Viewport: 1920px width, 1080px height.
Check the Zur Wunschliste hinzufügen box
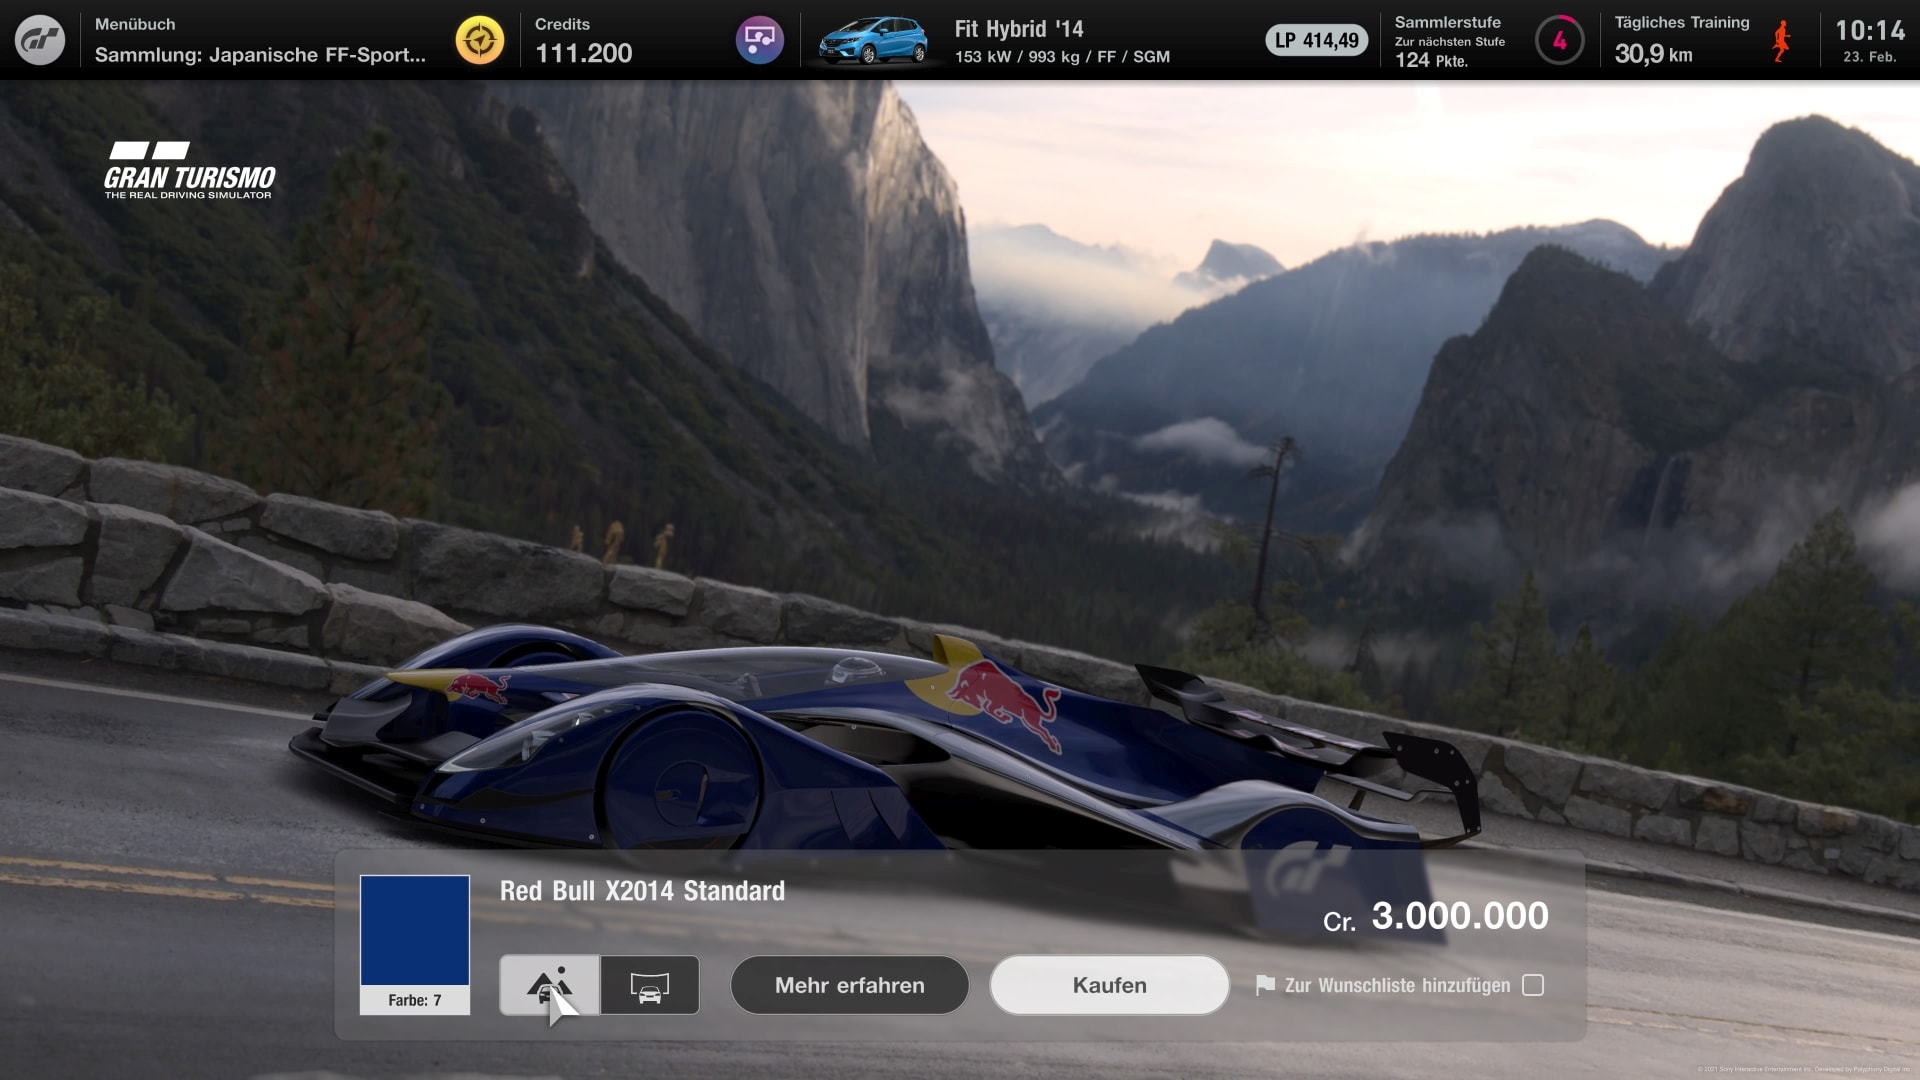[1533, 985]
